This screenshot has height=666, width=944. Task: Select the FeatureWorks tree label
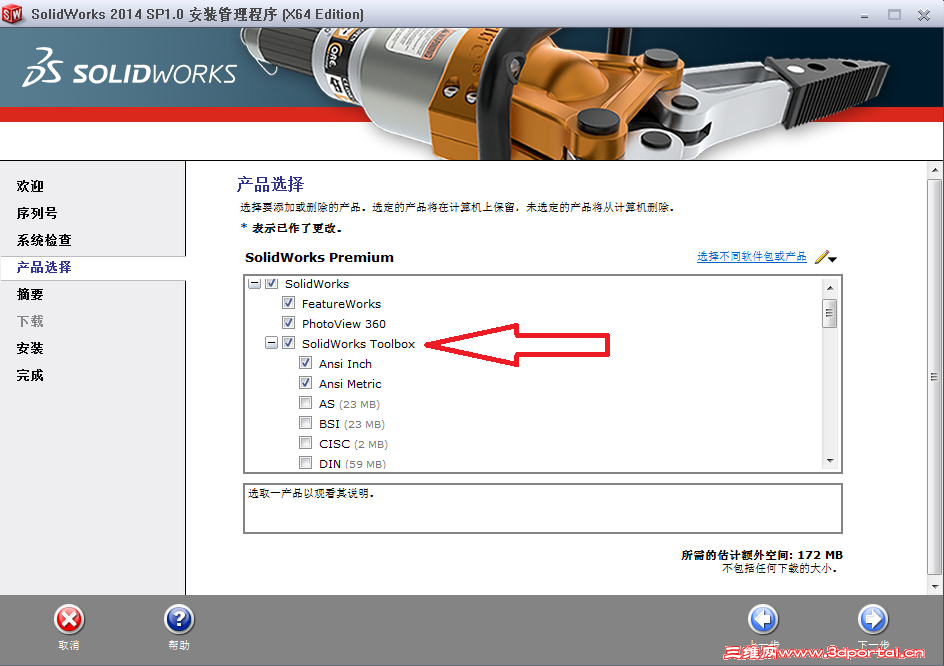[x=341, y=304]
